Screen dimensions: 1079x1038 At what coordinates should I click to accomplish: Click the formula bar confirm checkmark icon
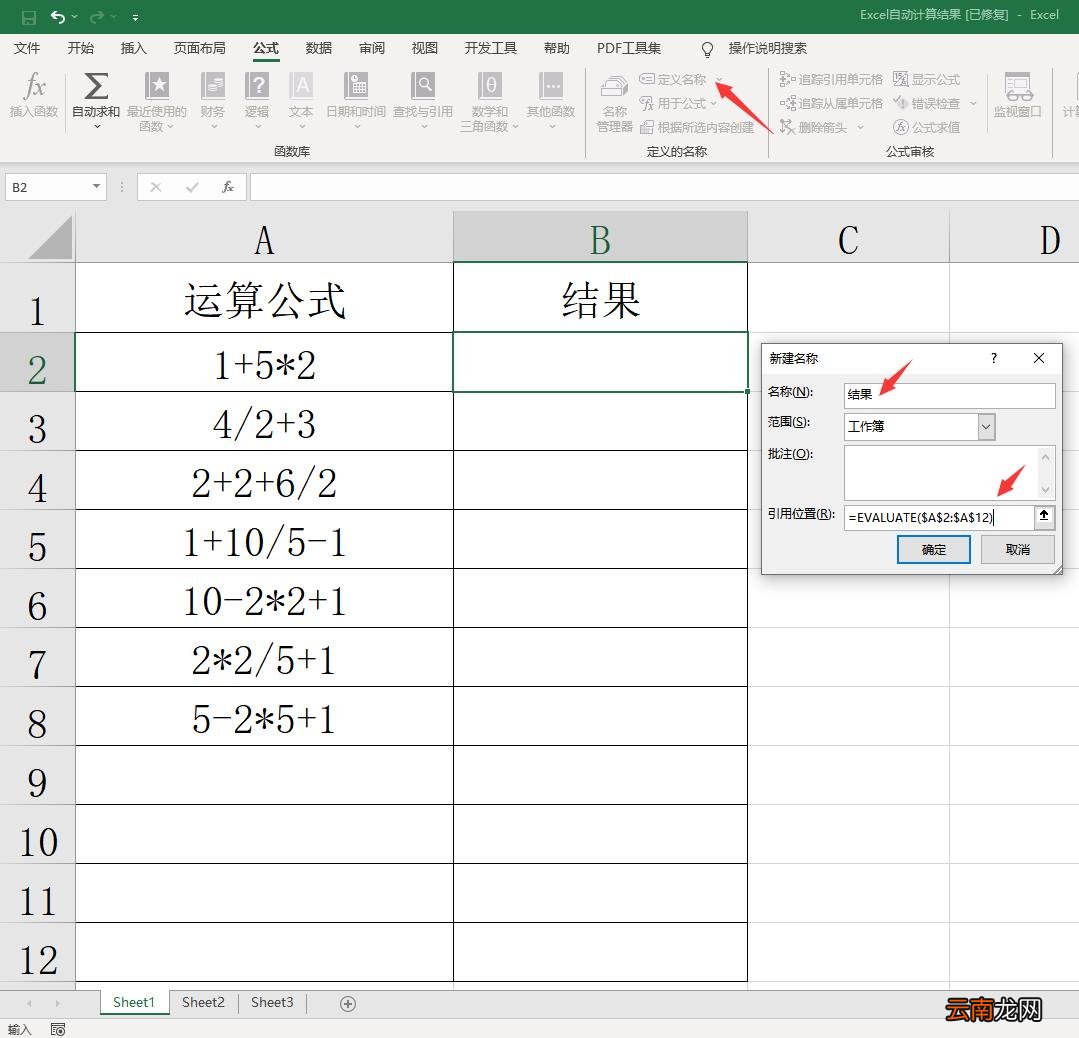pos(192,187)
